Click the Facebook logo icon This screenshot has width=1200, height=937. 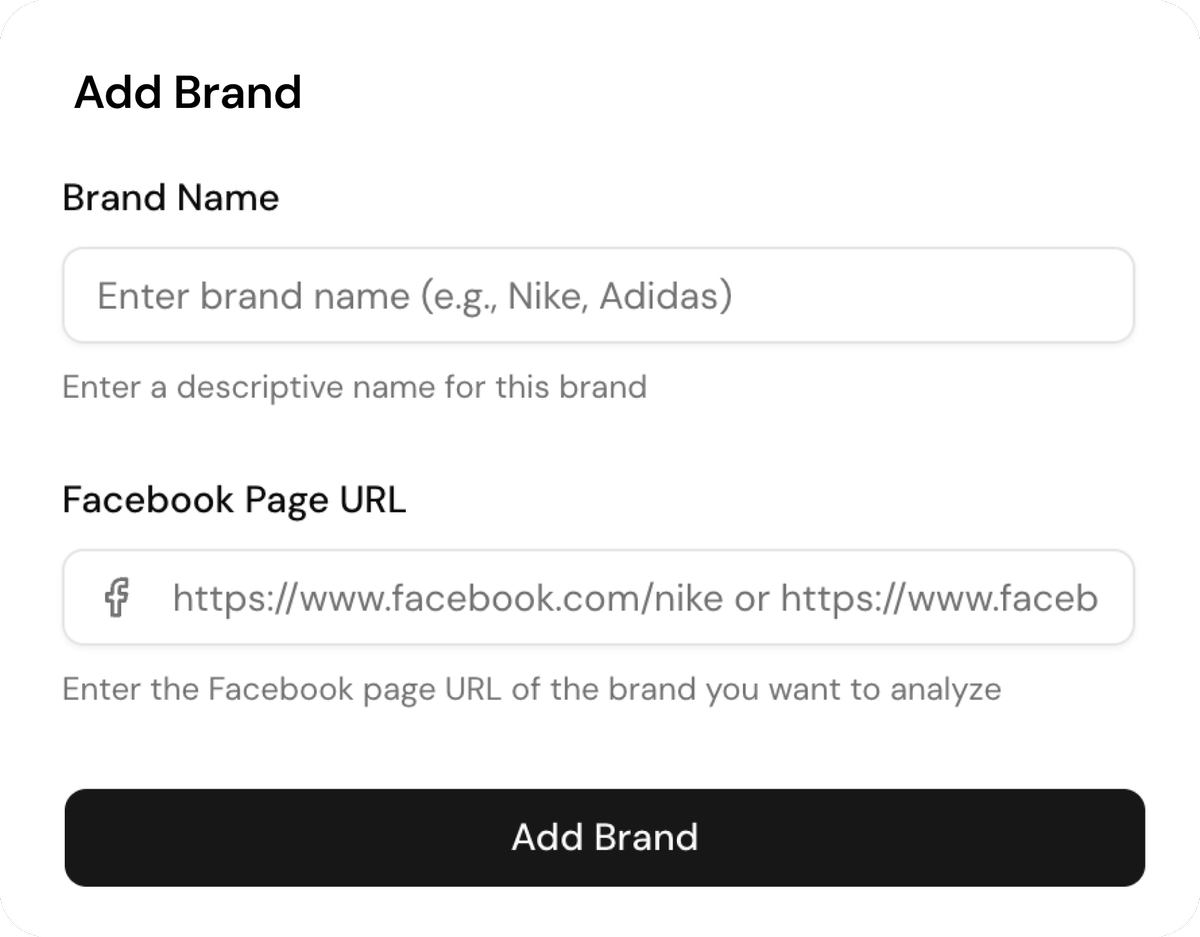(118, 598)
